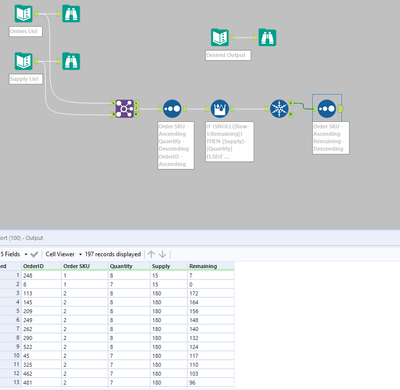Click the last Sort annotation with Remaining

[x=331, y=138]
